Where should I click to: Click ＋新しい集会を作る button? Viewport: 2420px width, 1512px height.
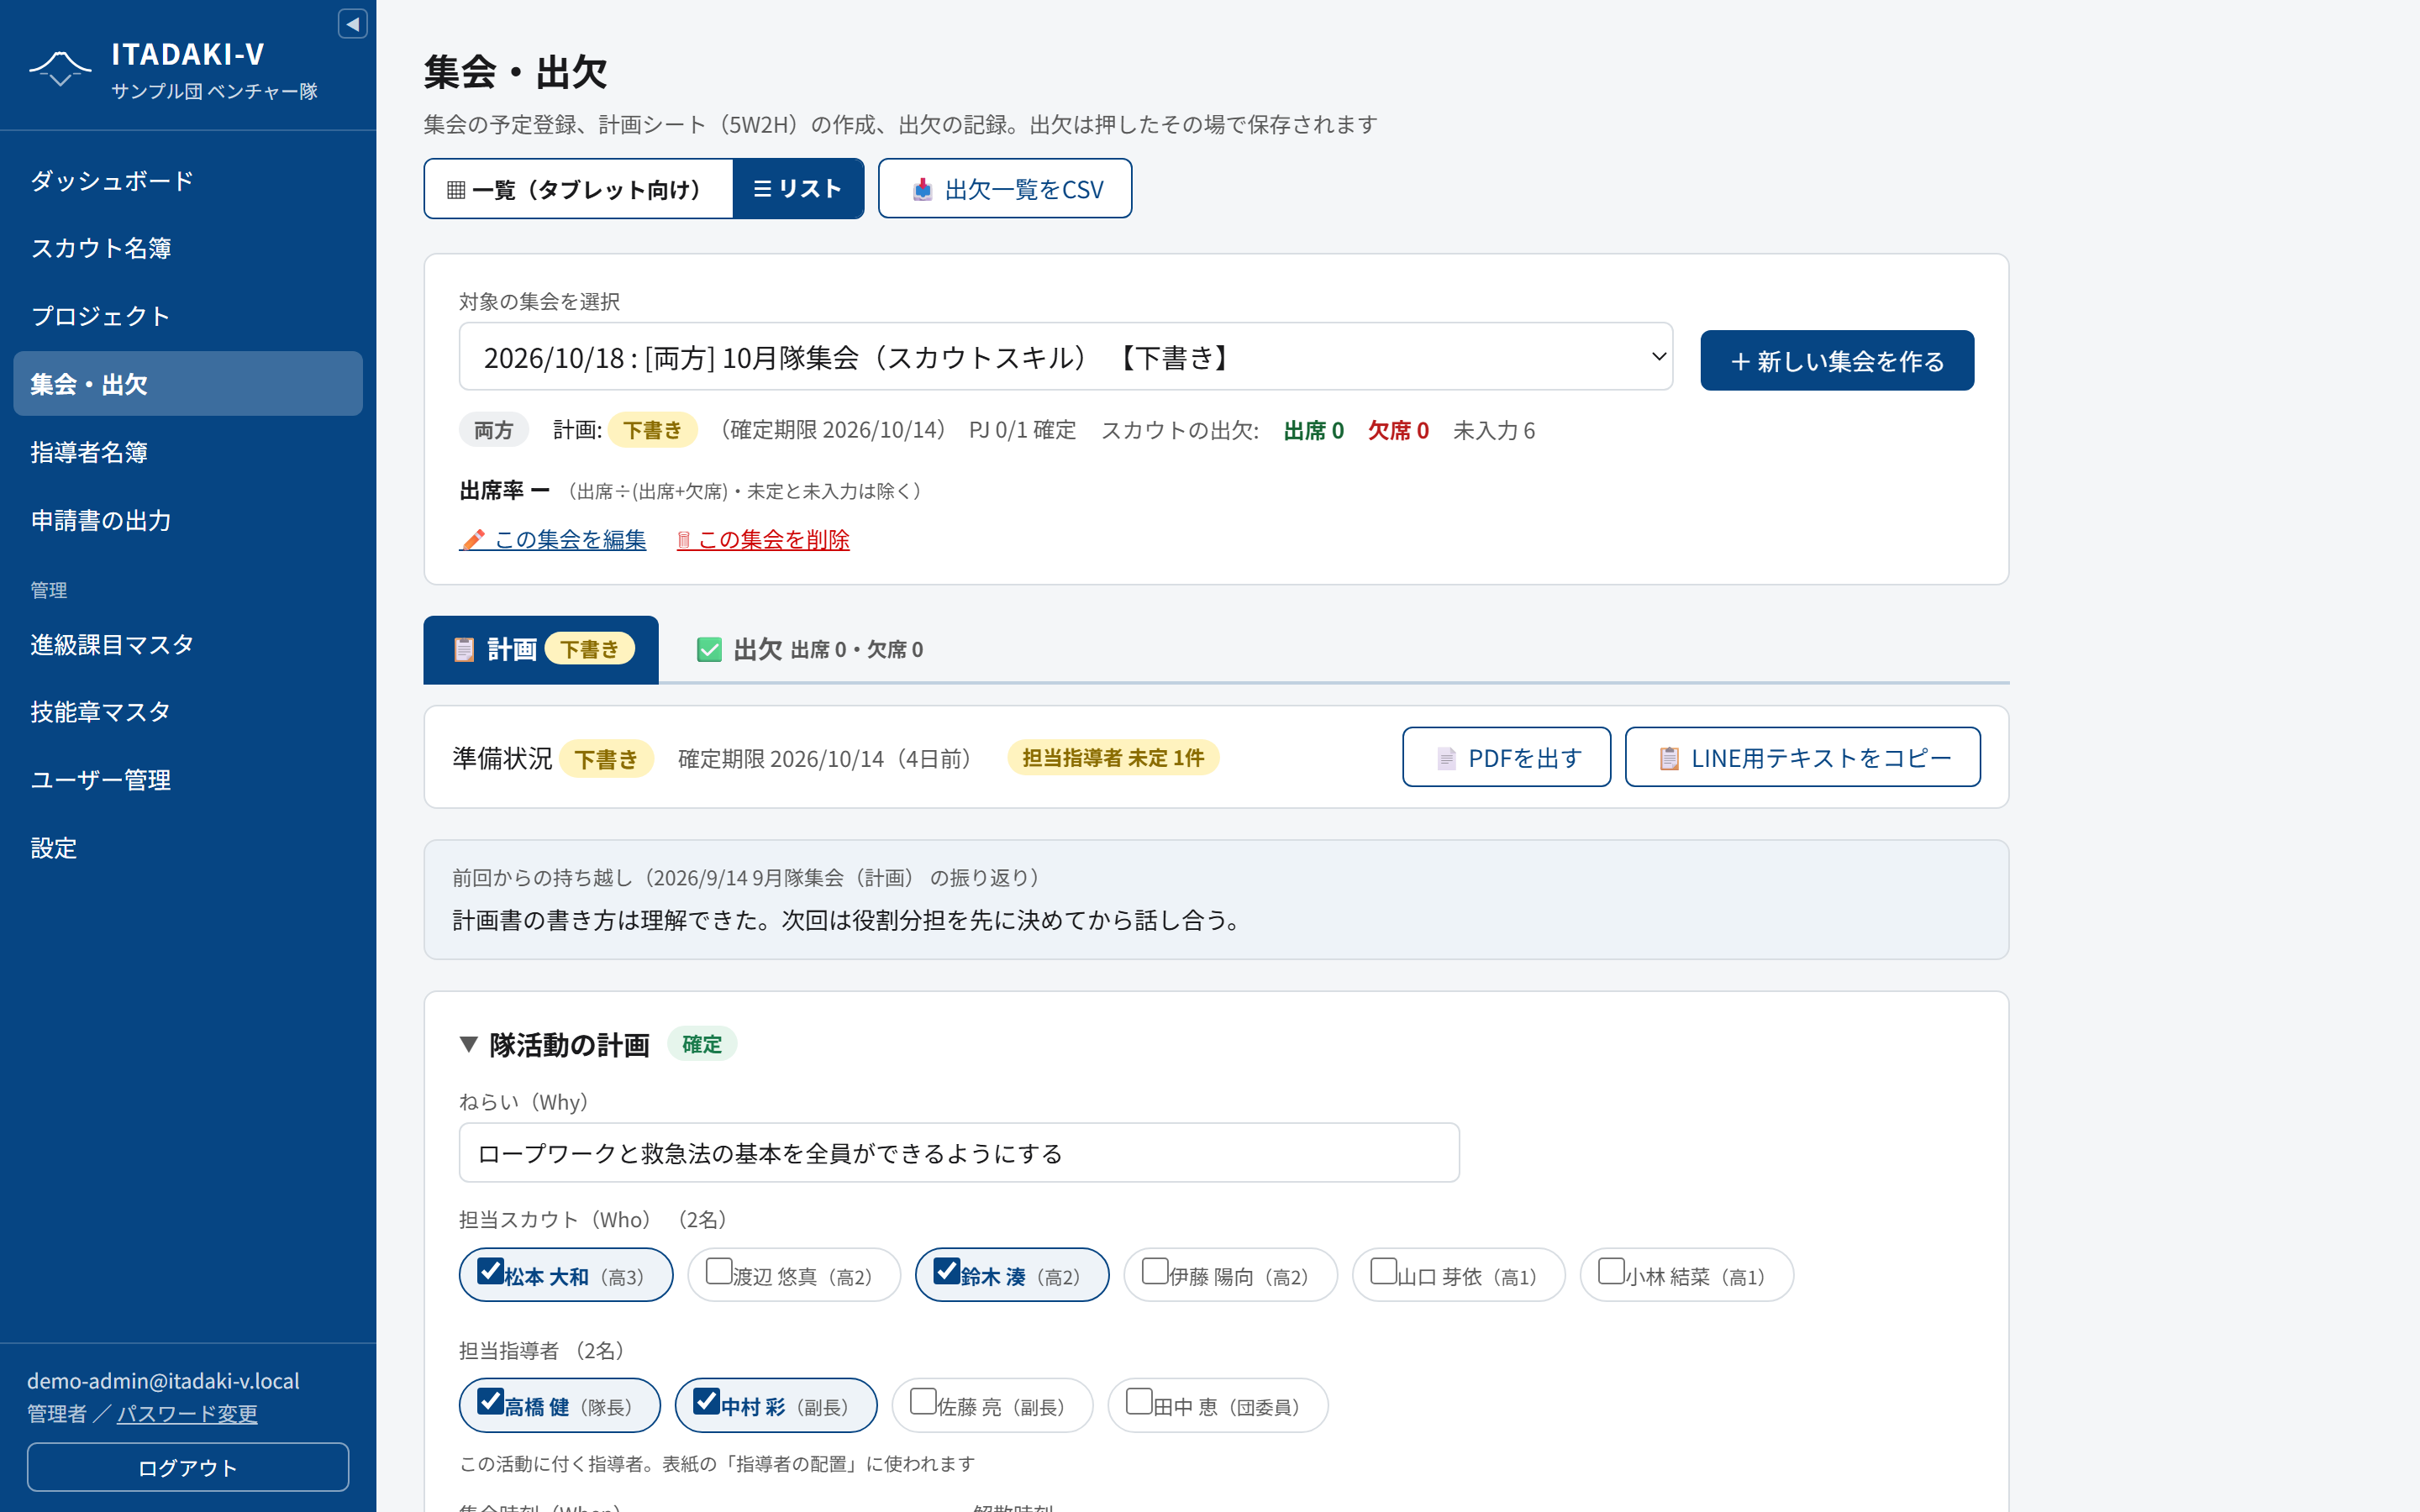[x=1837, y=361]
